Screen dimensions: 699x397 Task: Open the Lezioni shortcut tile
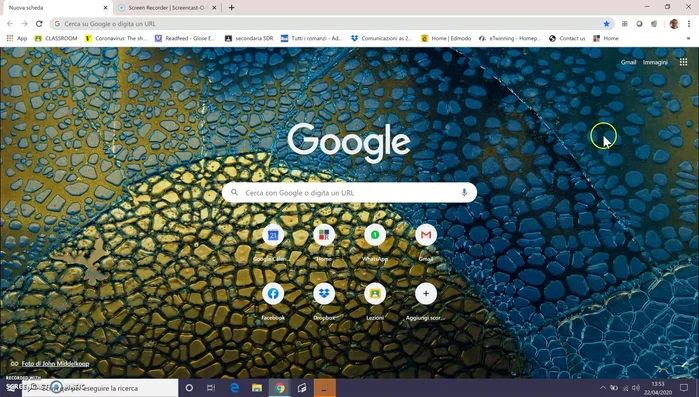tap(375, 294)
